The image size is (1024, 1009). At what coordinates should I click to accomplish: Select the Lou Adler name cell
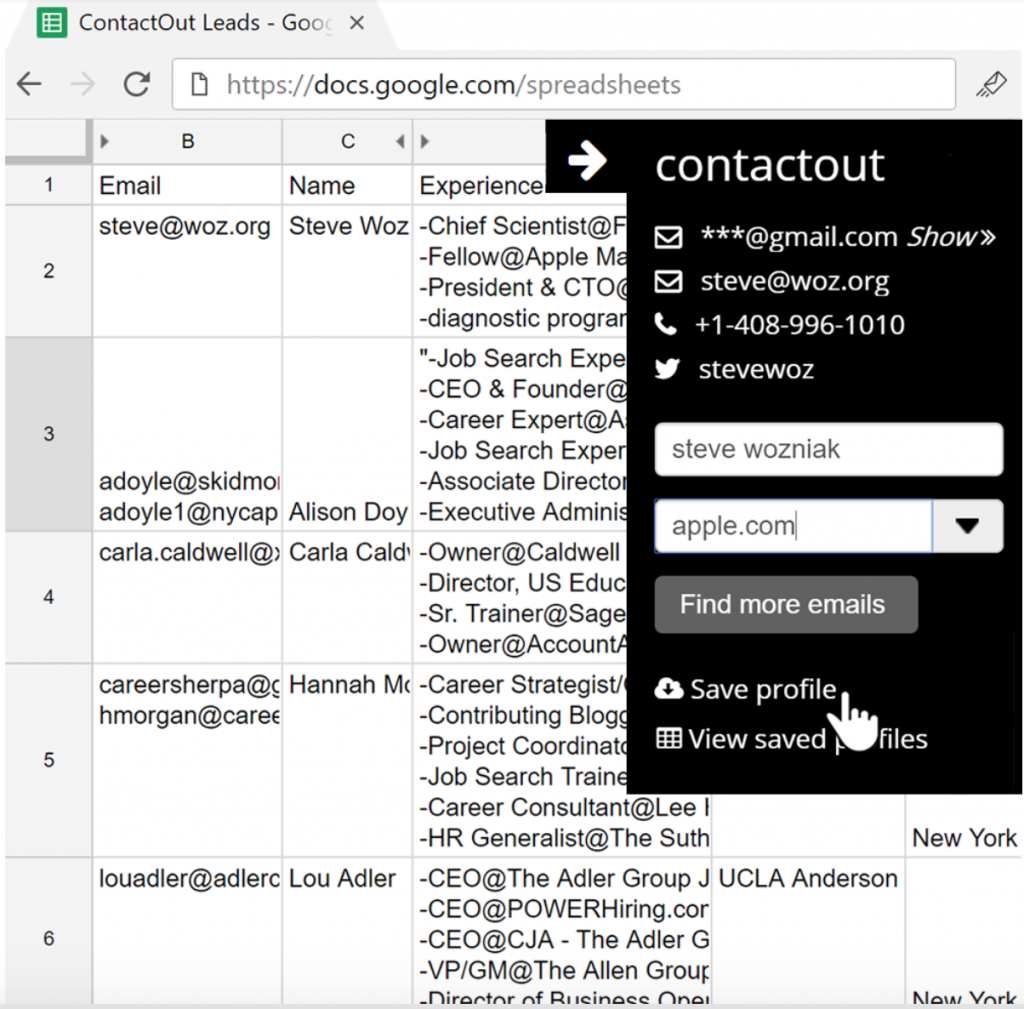tap(347, 932)
